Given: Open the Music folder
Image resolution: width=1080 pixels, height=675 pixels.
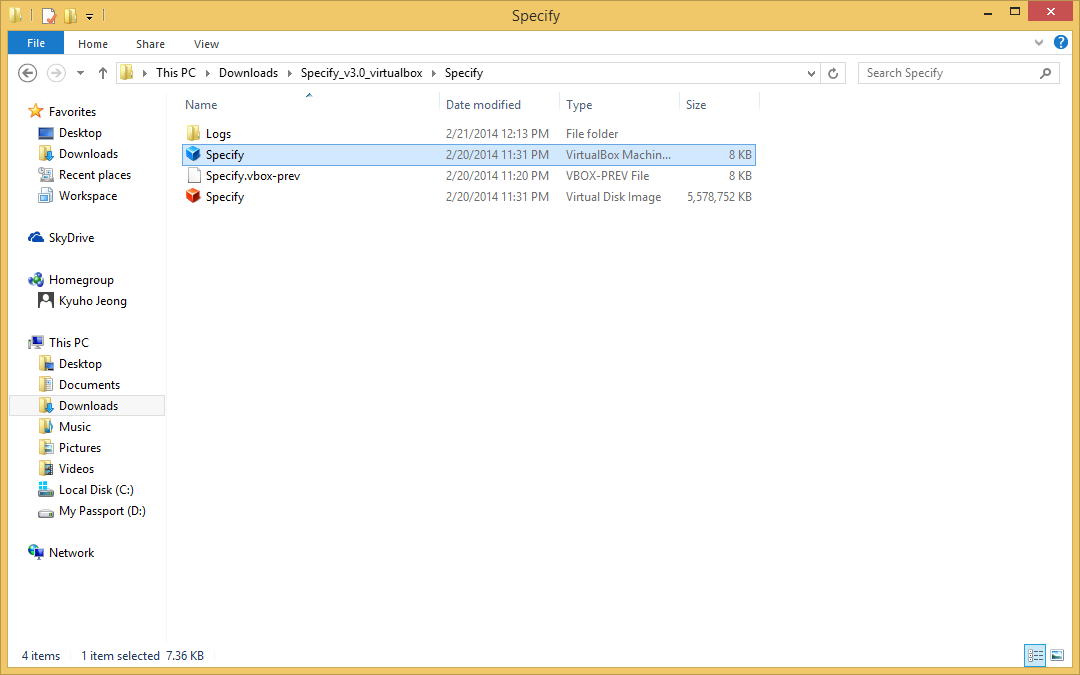Looking at the screenshot, I should 74,427.
